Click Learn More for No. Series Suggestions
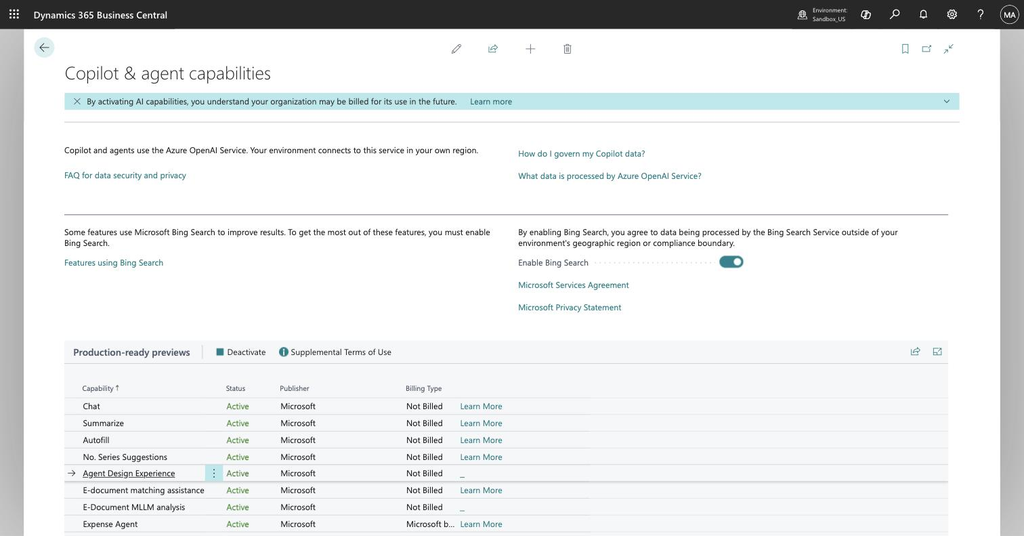This screenshot has width=1024, height=536. [x=481, y=457]
